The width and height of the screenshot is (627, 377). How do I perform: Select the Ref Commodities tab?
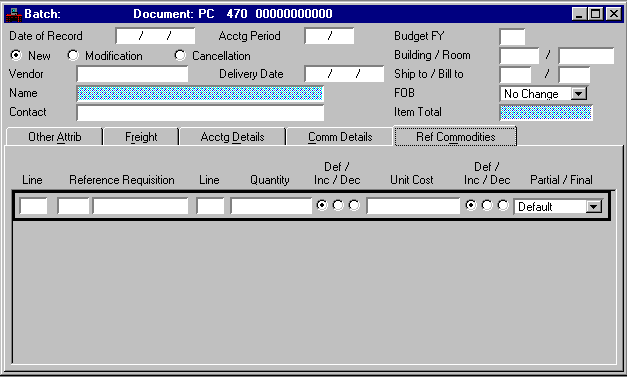pyautogui.click(x=455, y=137)
